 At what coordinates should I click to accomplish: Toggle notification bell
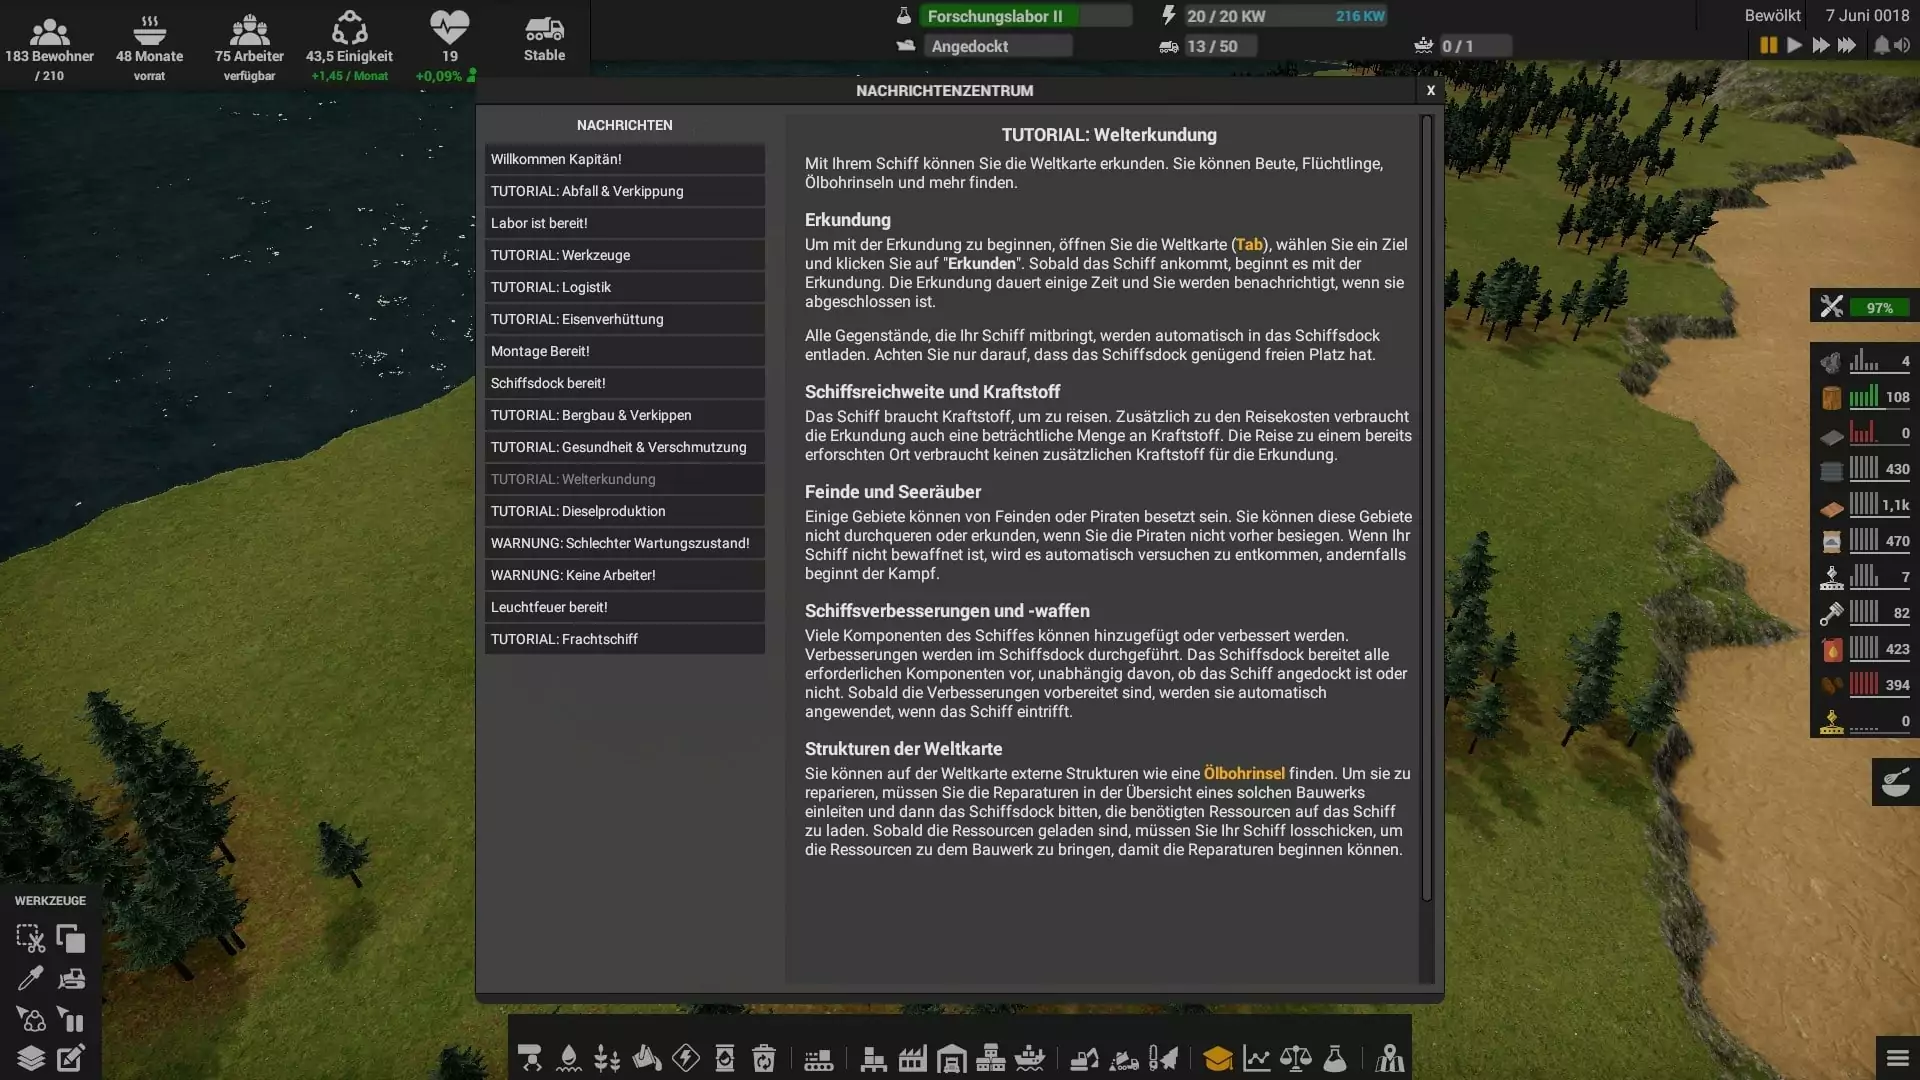1881,46
